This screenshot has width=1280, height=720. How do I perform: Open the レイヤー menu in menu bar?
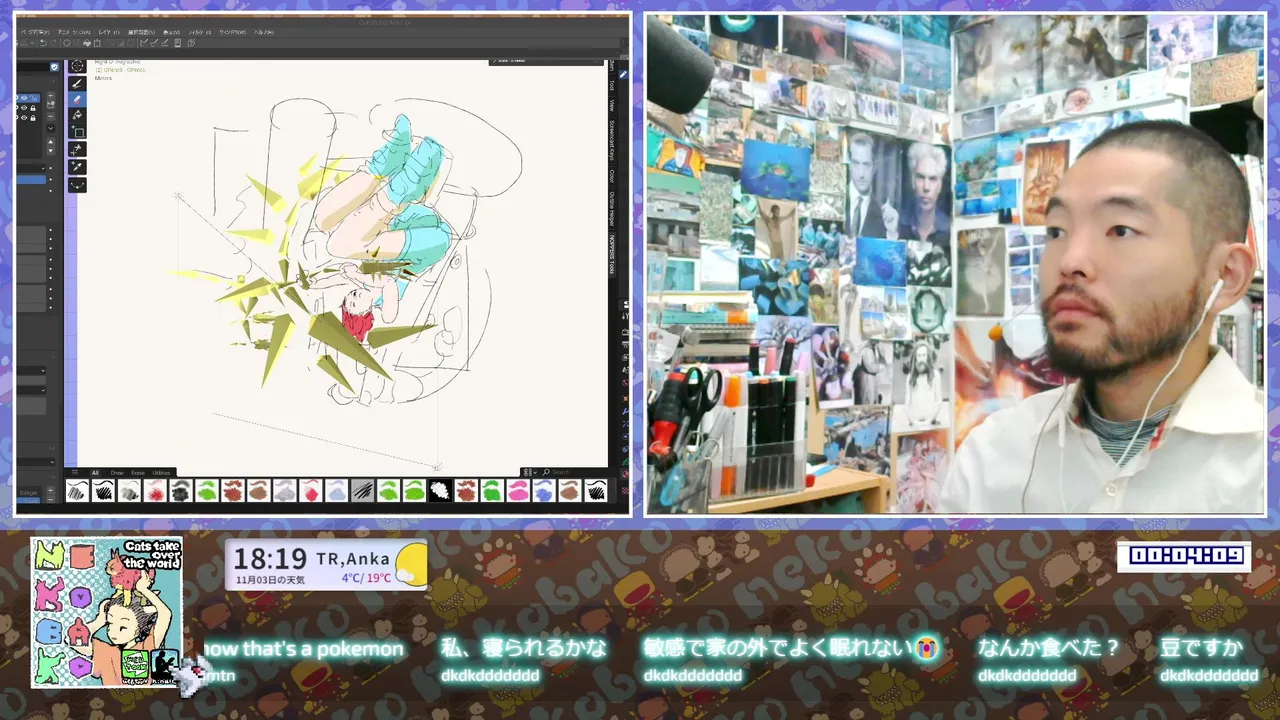(109, 32)
